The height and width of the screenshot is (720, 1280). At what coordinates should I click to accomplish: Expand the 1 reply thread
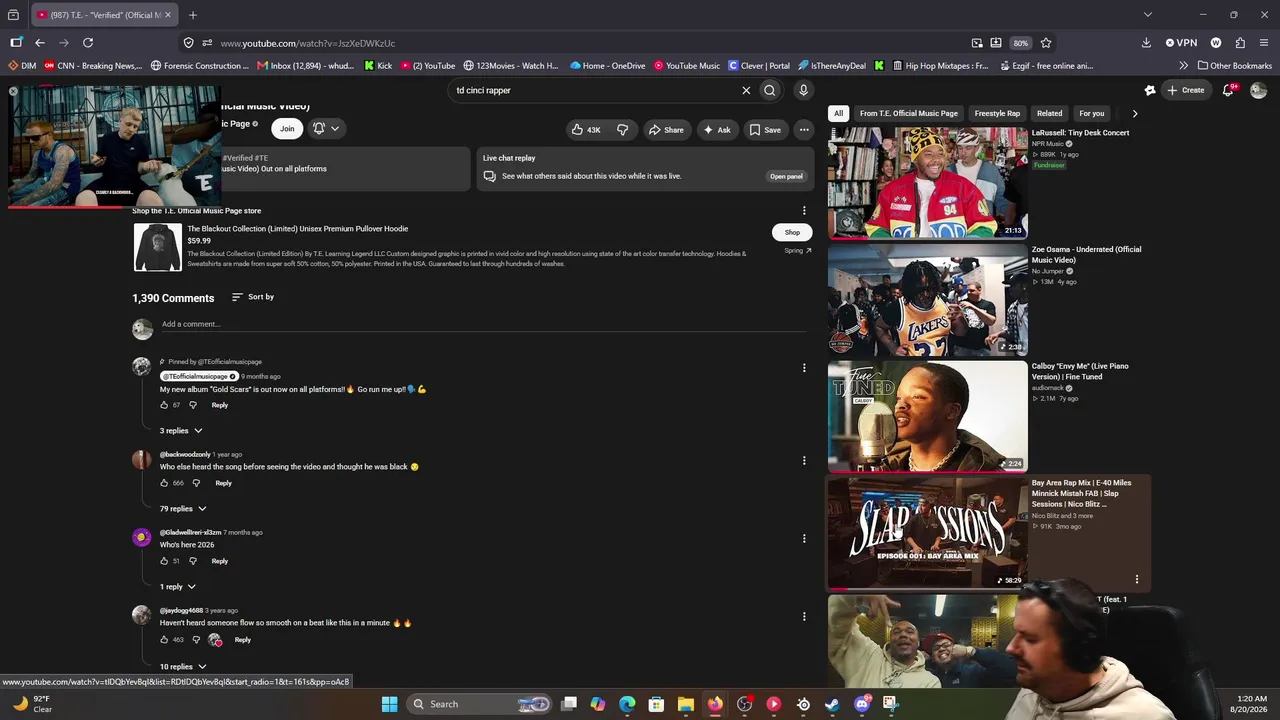click(178, 587)
